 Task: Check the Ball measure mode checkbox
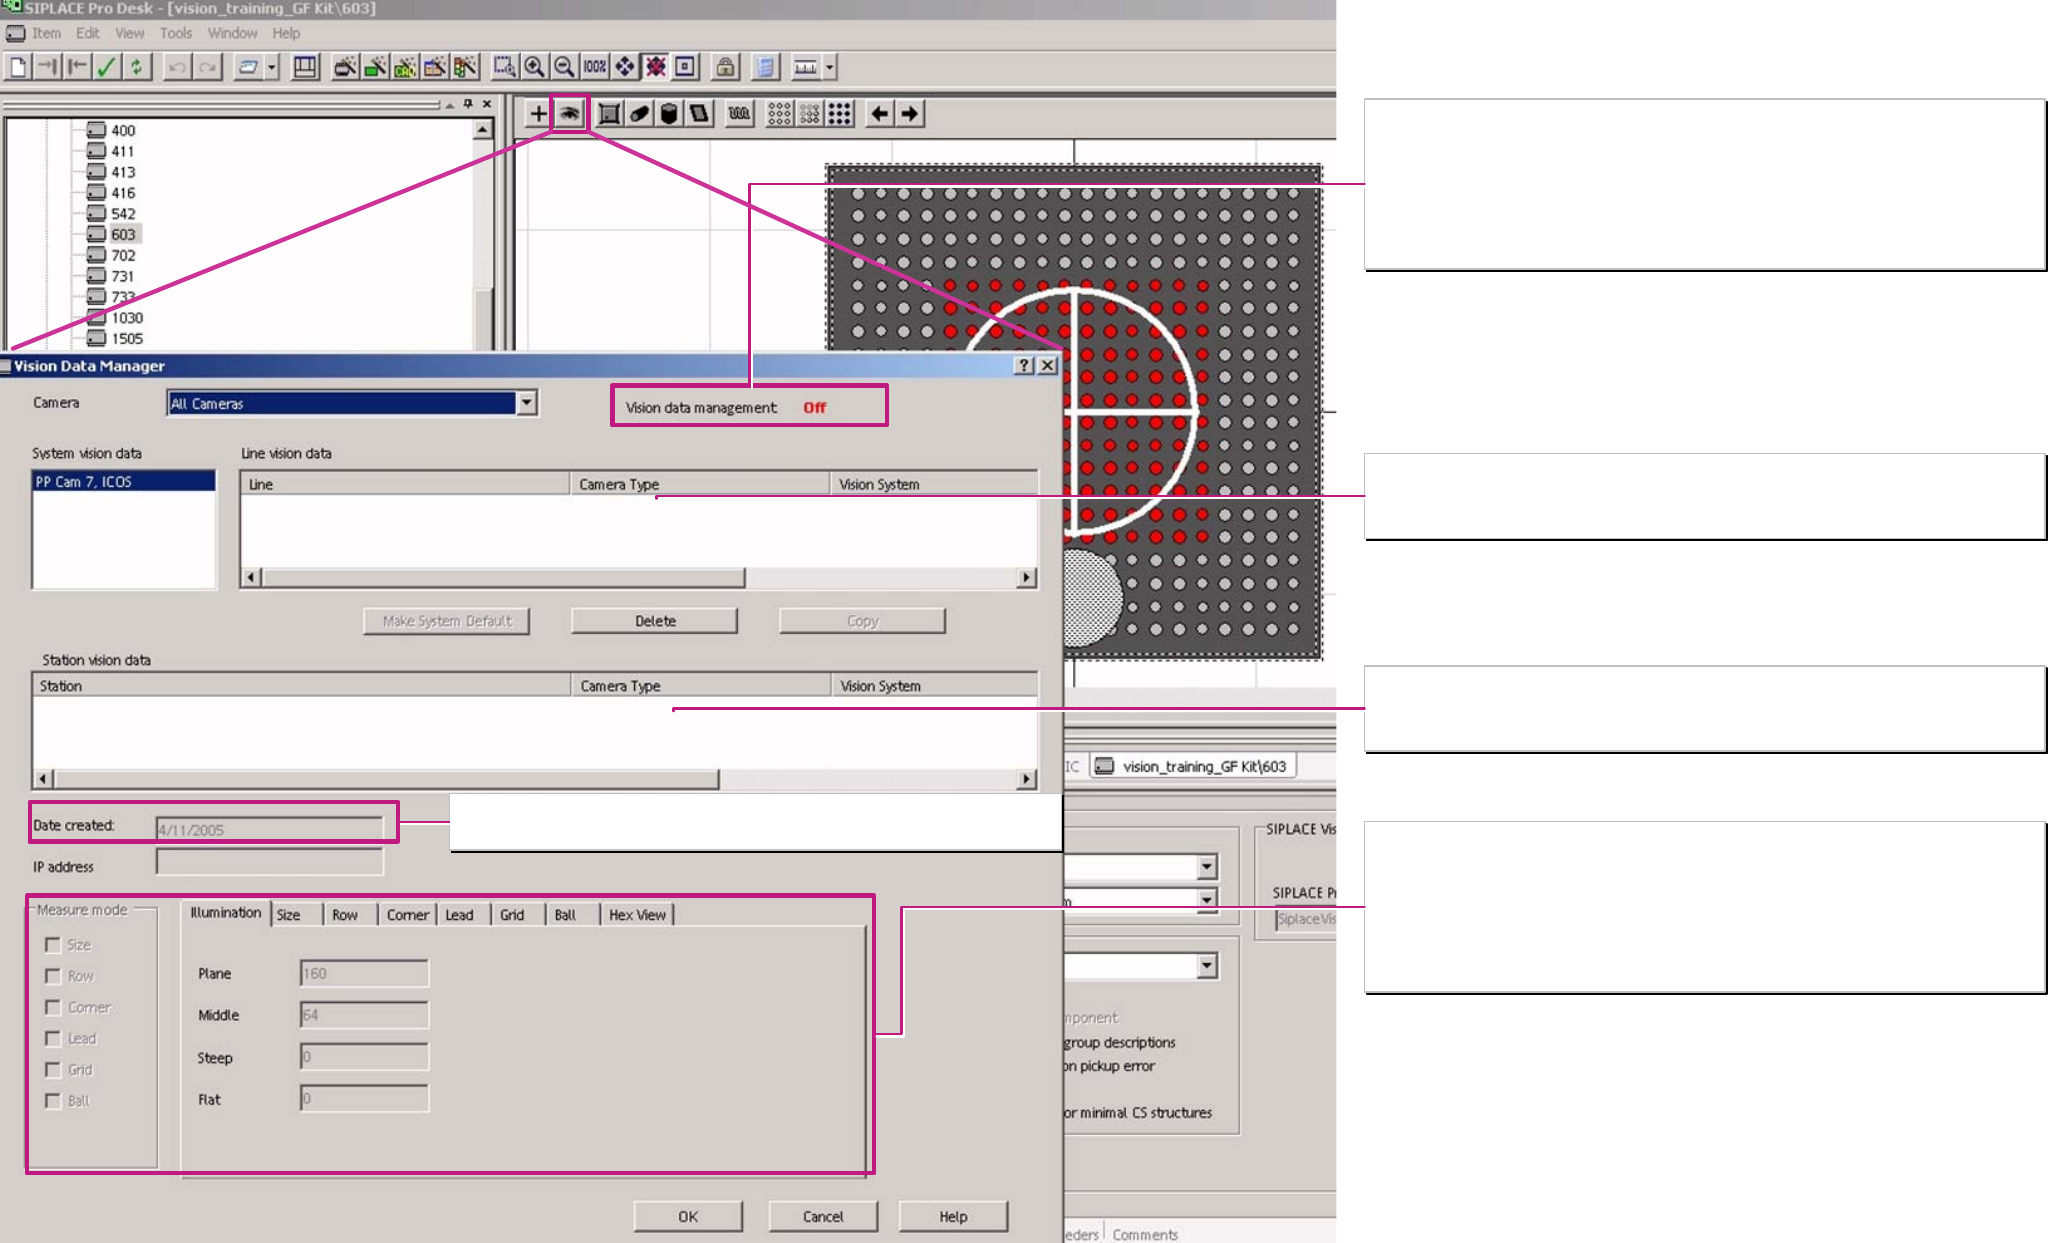click(x=53, y=1101)
